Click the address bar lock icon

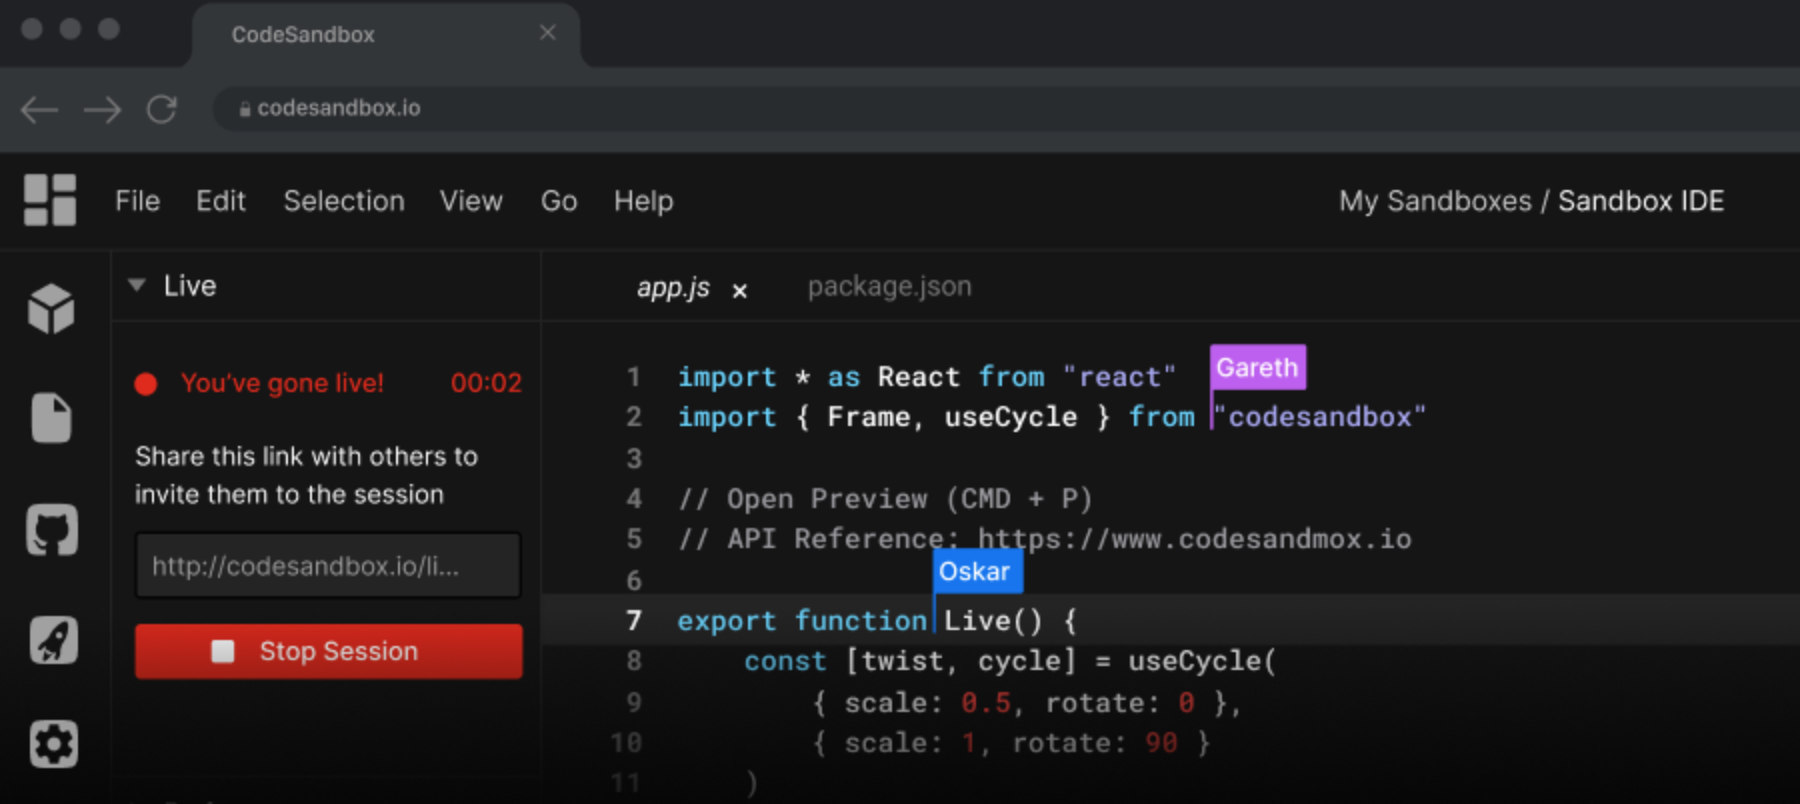coord(245,109)
